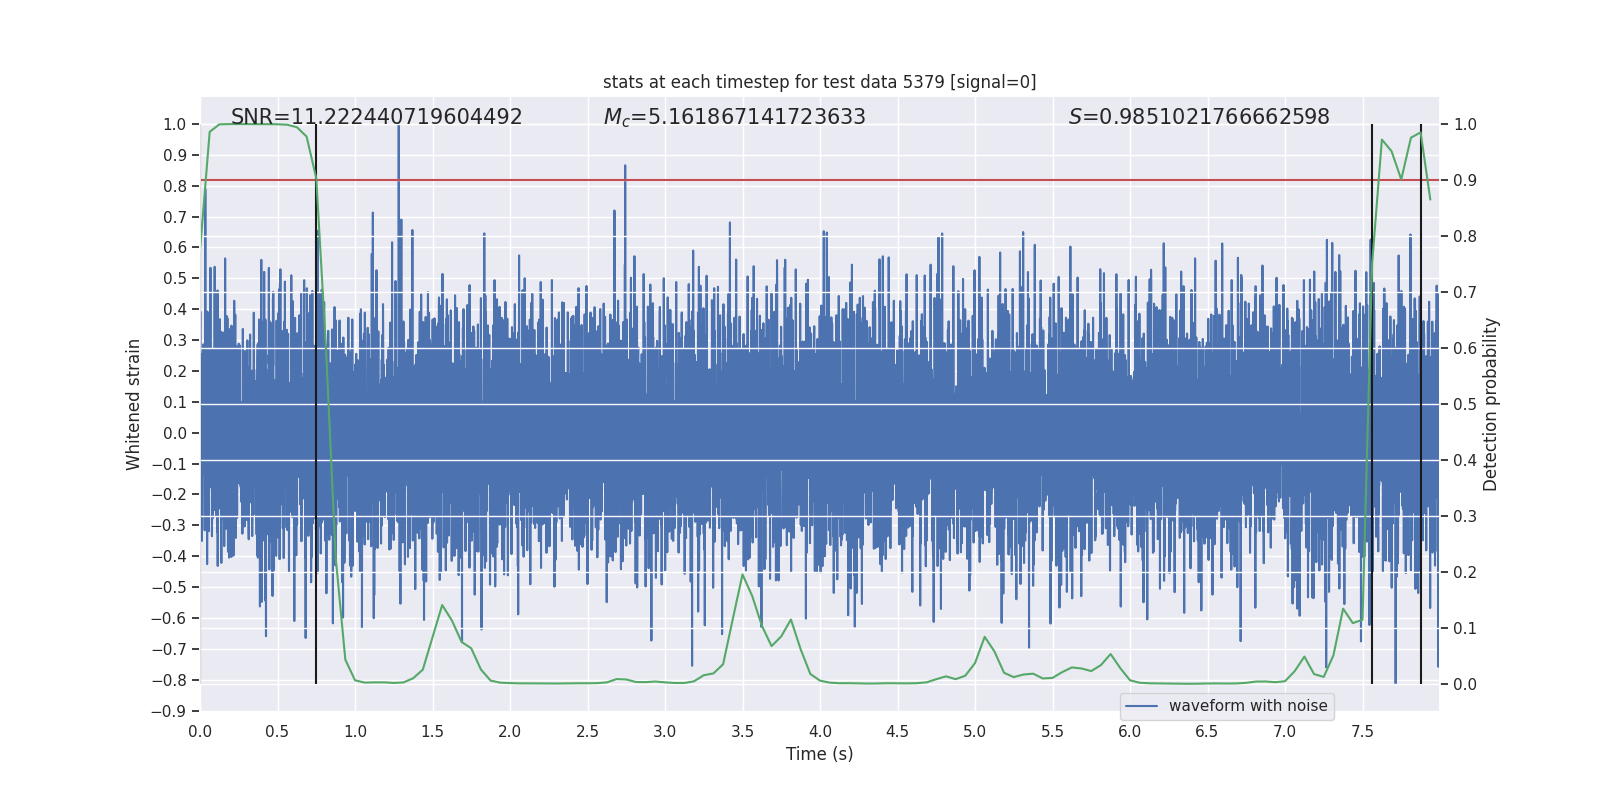Click the 0.5 tick on the detection probability axis
This screenshot has width=1600, height=800.
point(1465,405)
